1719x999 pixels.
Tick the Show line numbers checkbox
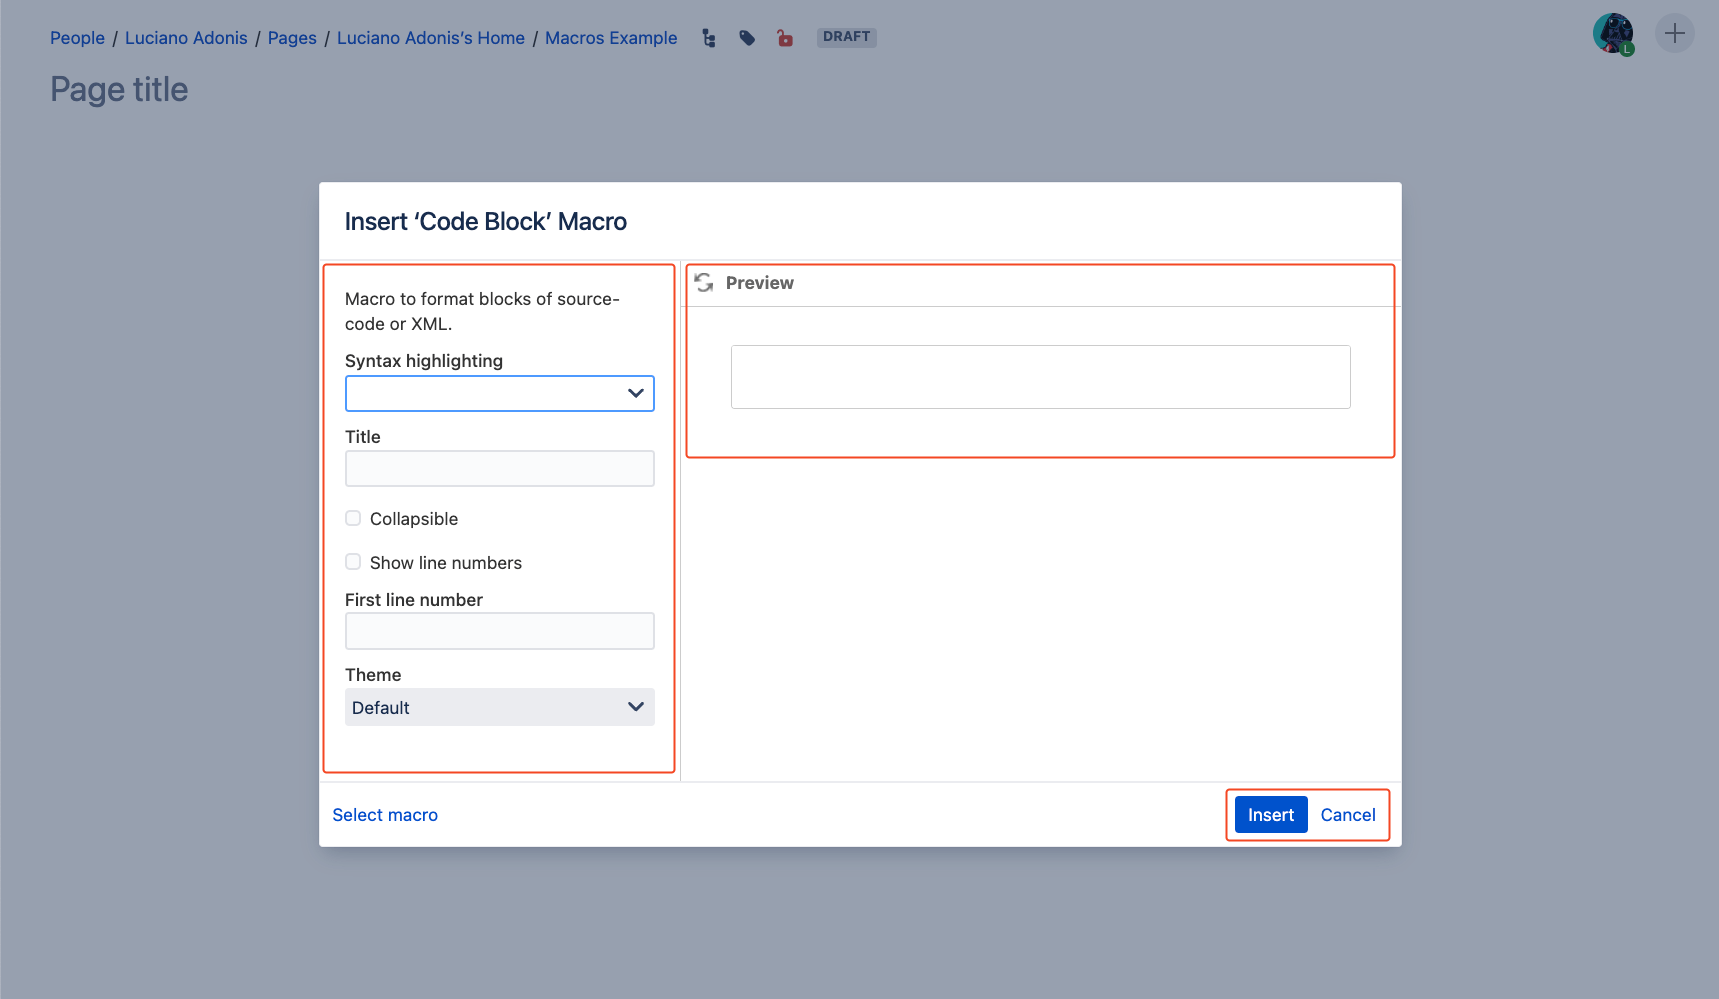click(353, 562)
